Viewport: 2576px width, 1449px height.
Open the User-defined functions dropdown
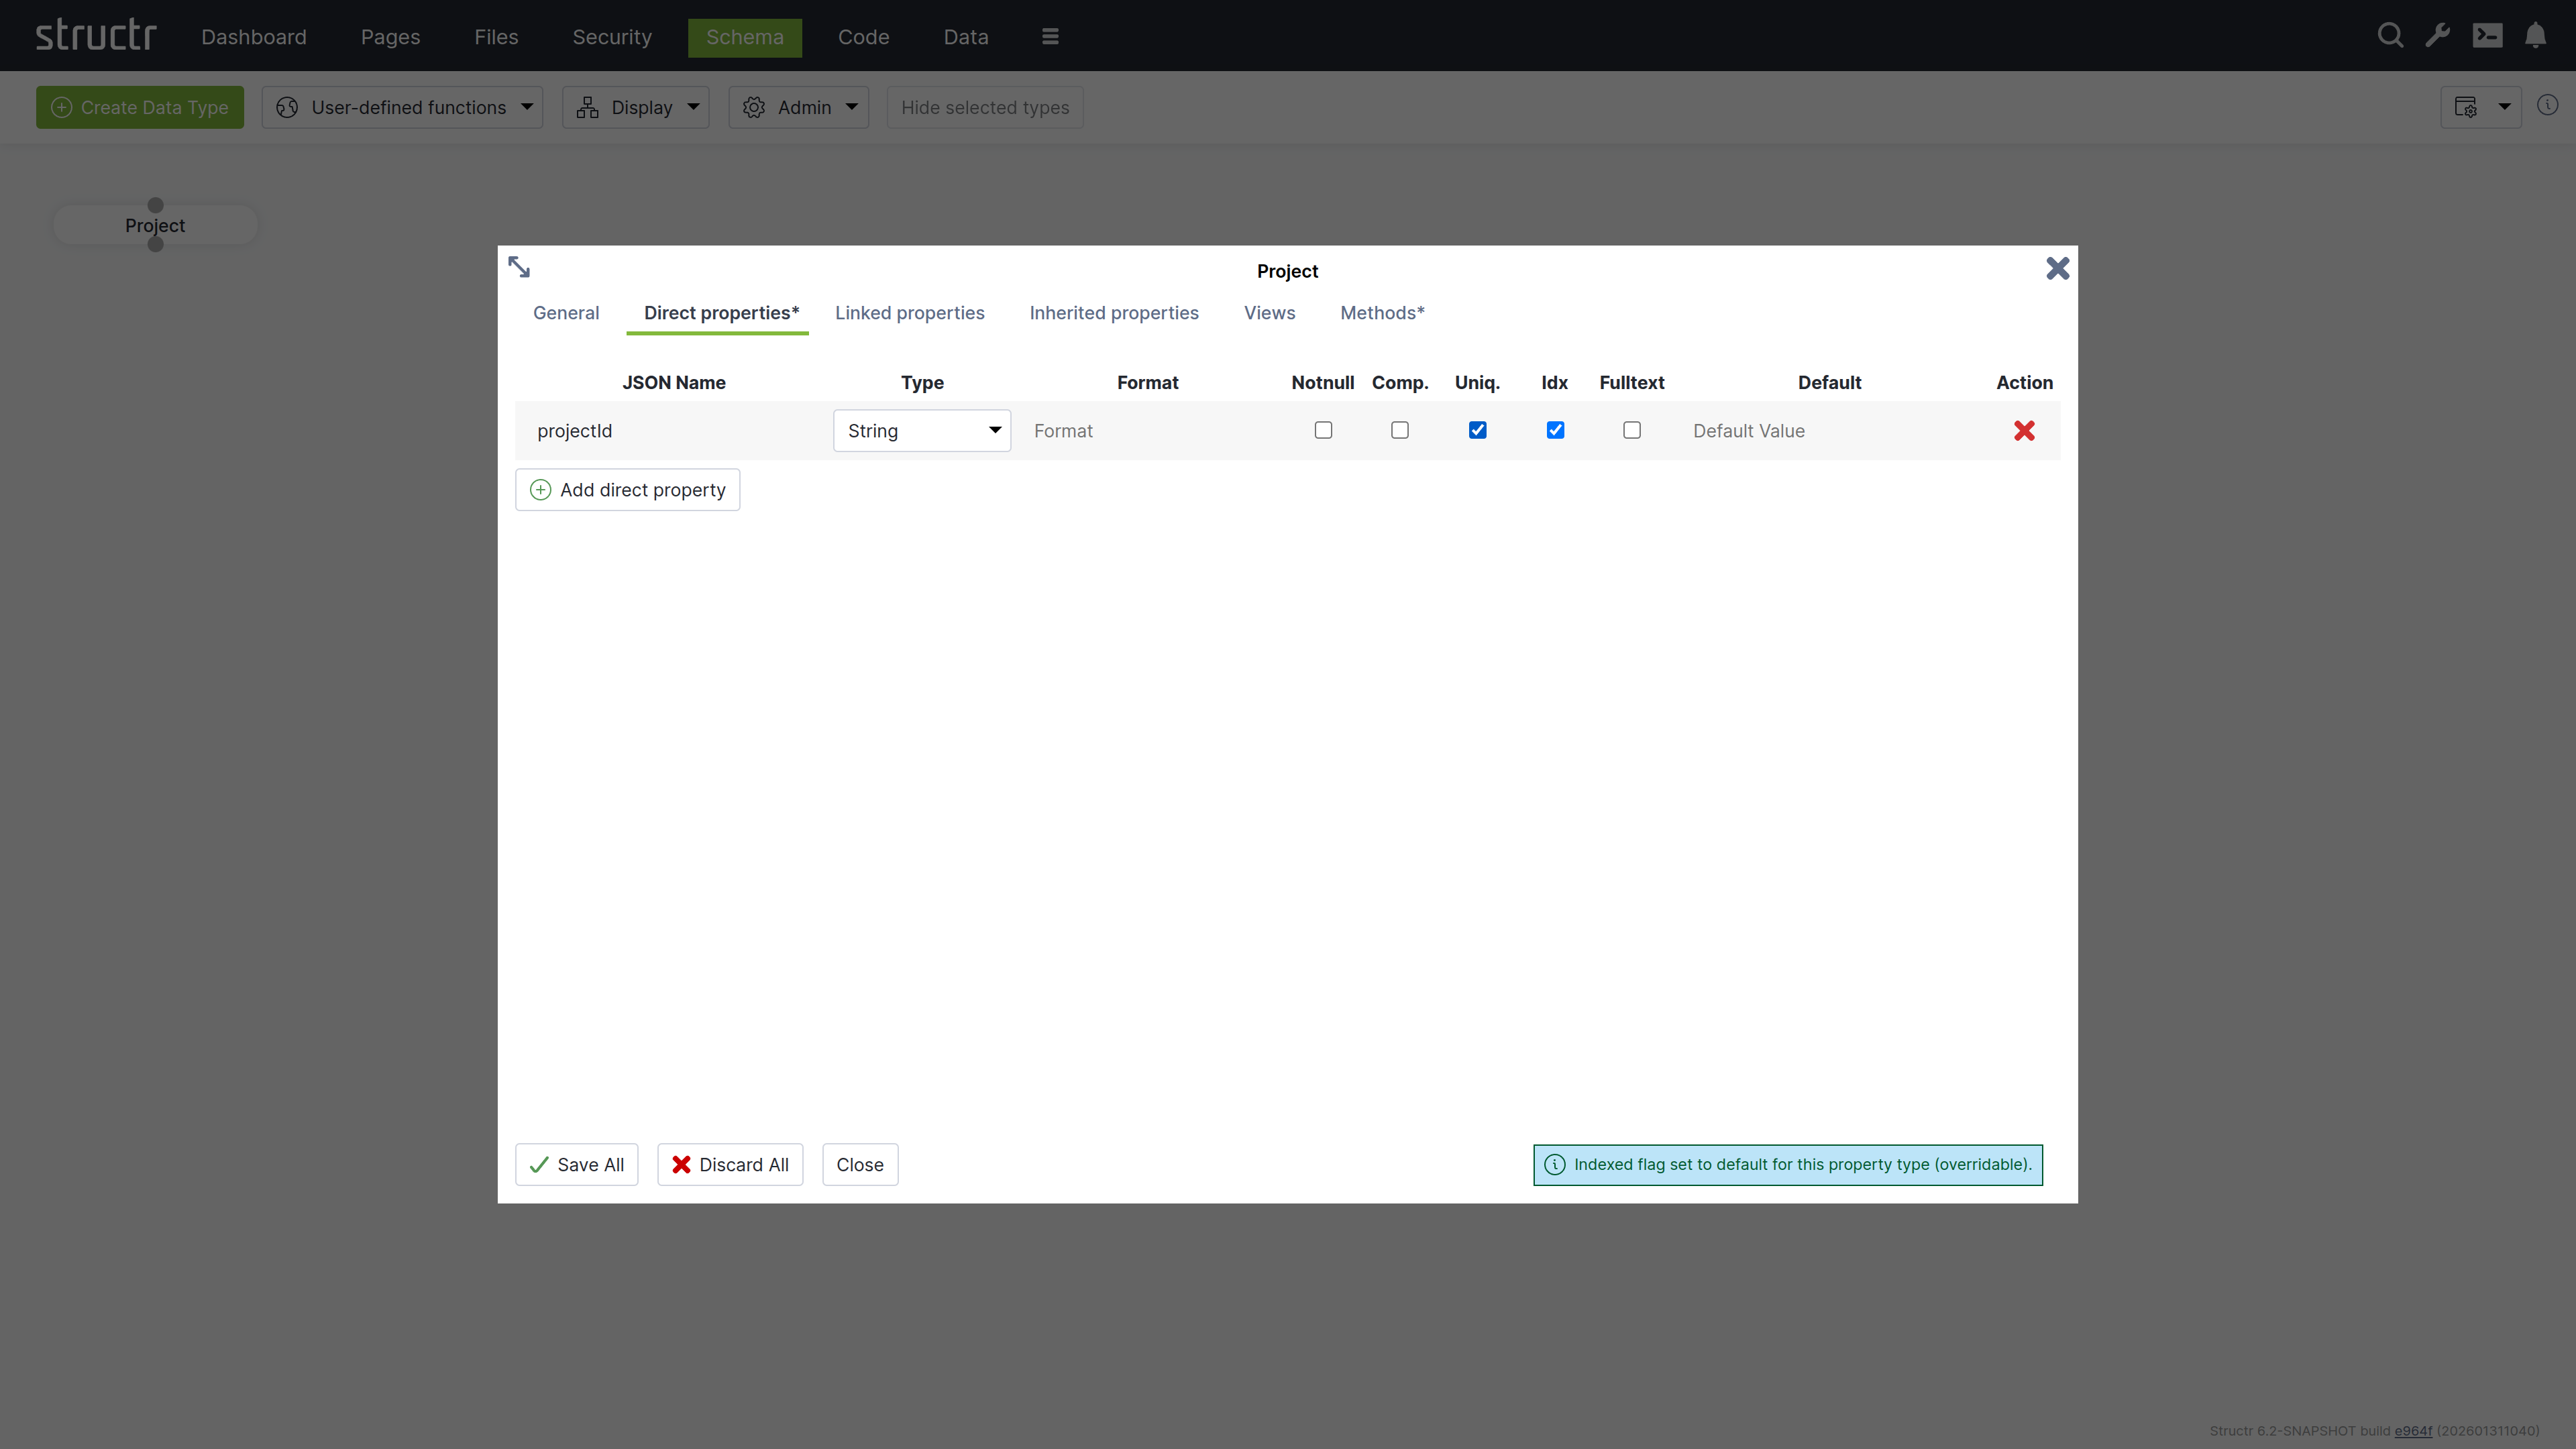403,107
